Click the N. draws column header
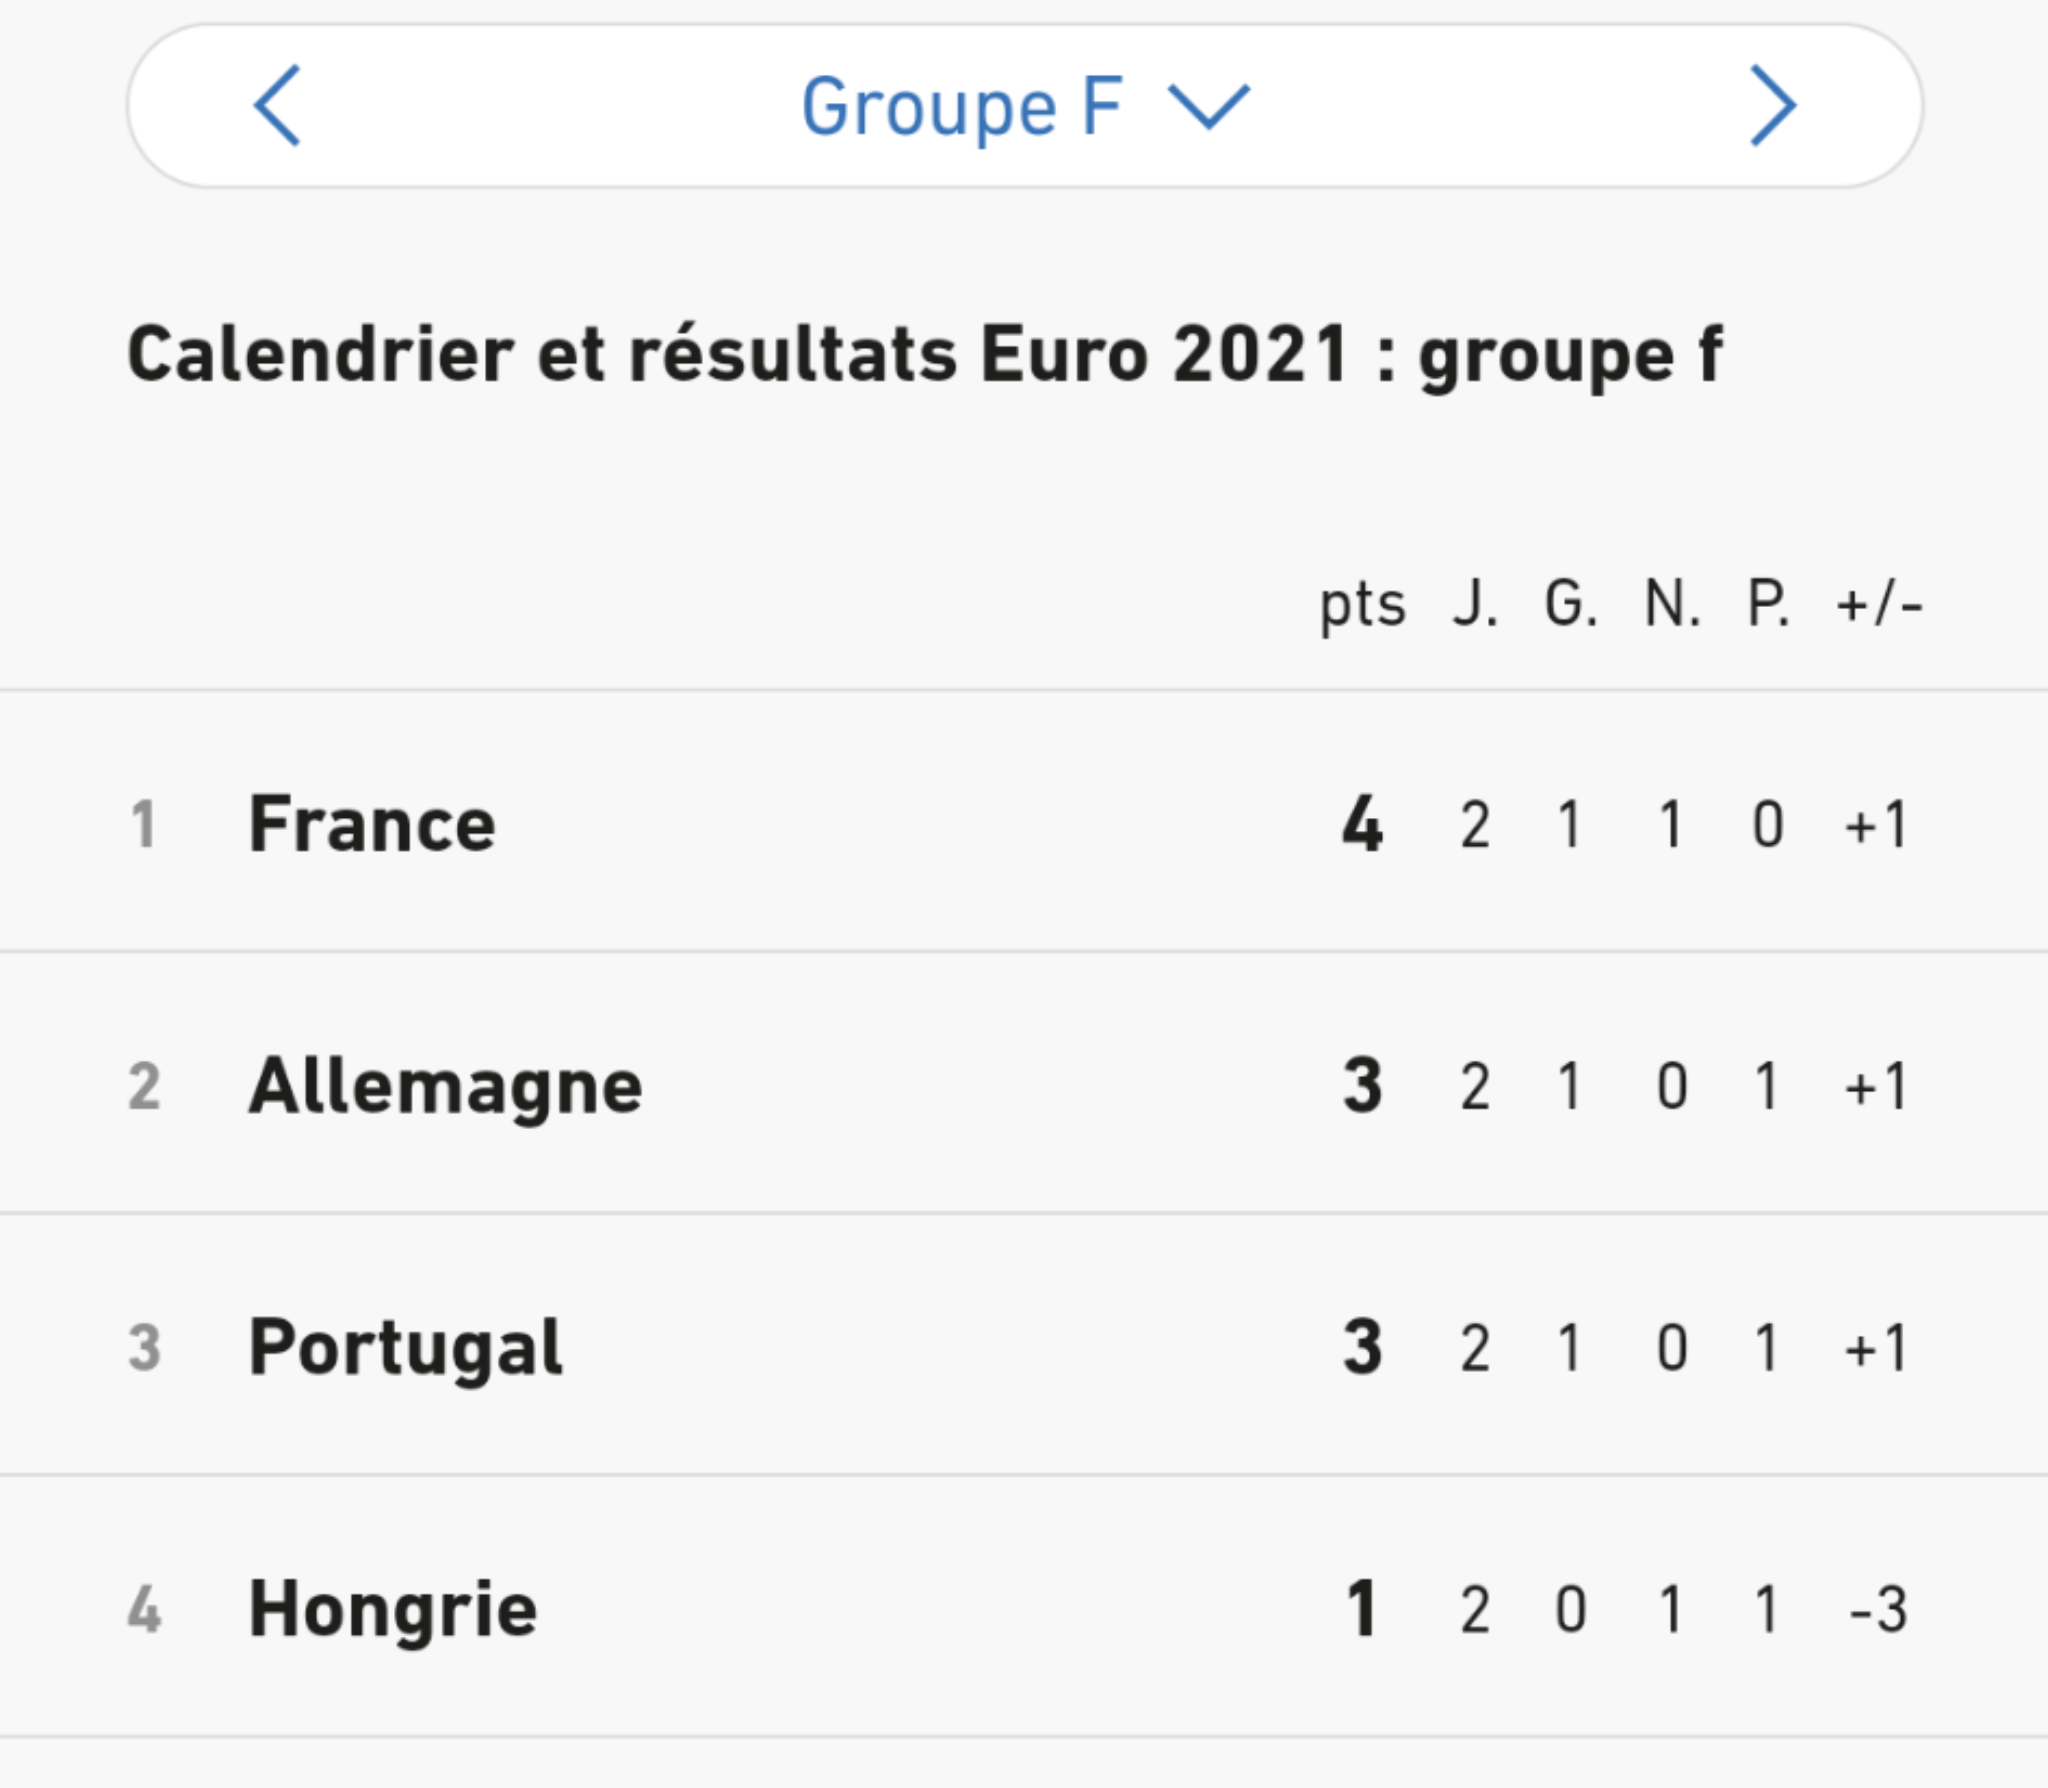The width and height of the screenshot is (2048, 1788). click(x=1672, y=604)
